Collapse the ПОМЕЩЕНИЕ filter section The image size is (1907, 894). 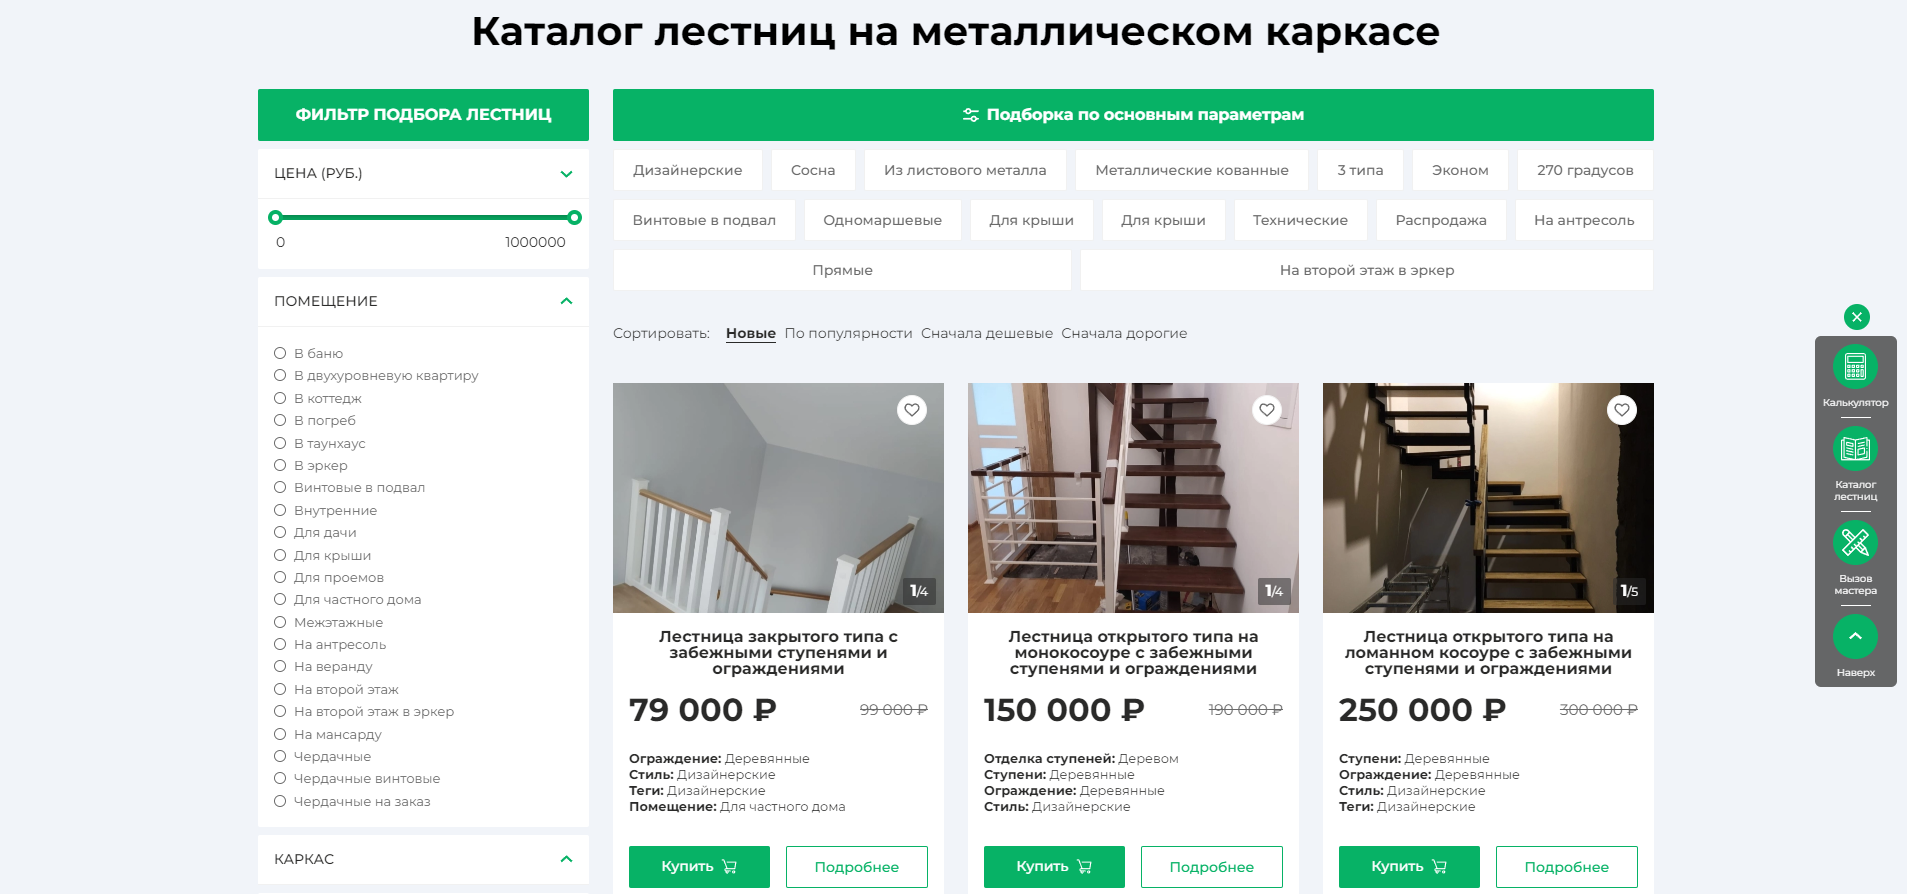(x=566, y=301)
